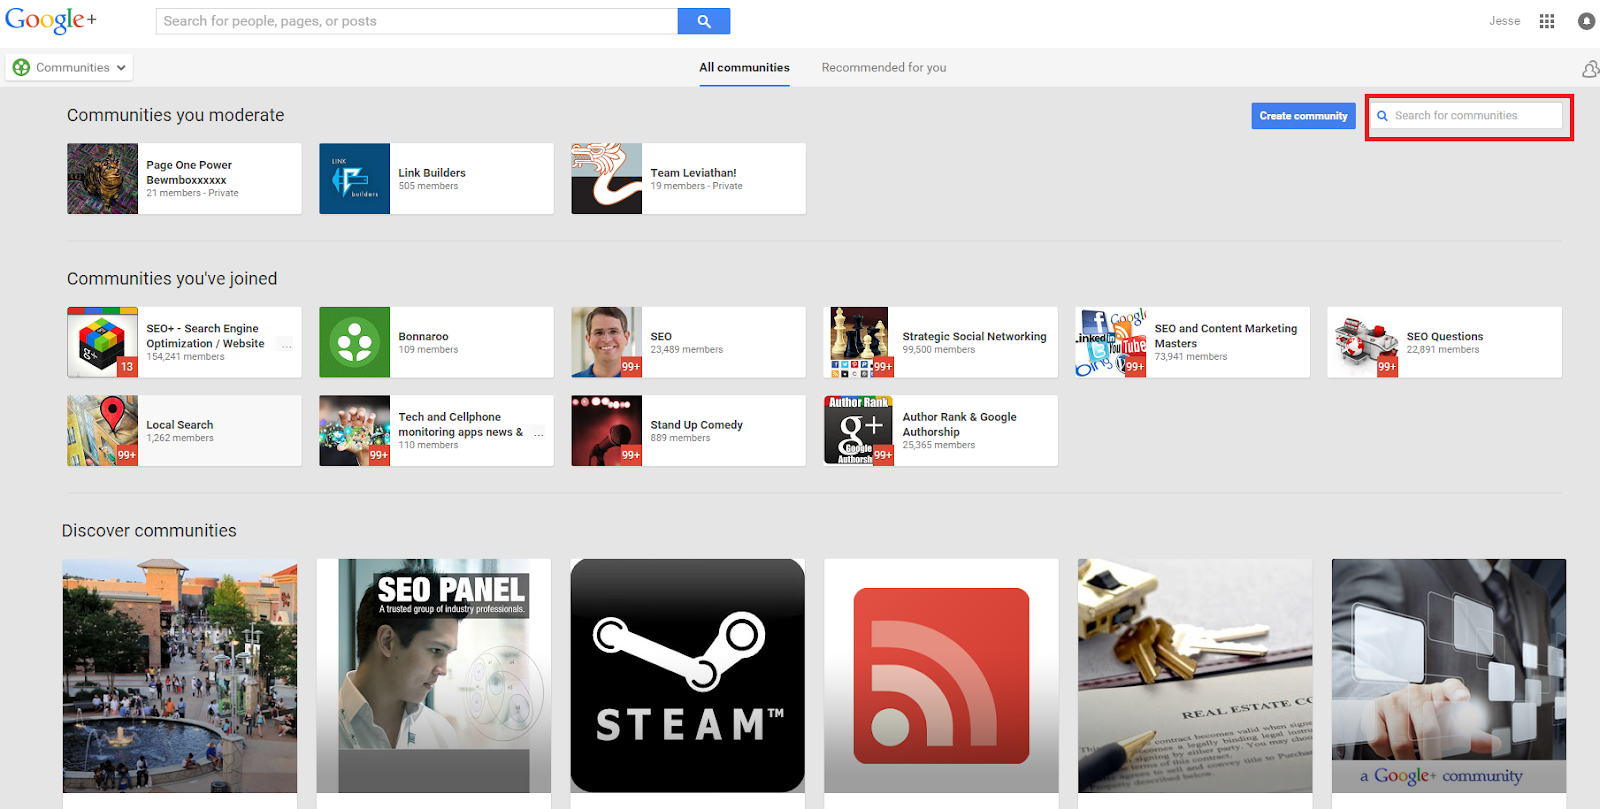Click the SEO and Content Marketing Masters title
Image resolution: width=1600 pixels, height=809 pixels.
point(1225,336)
